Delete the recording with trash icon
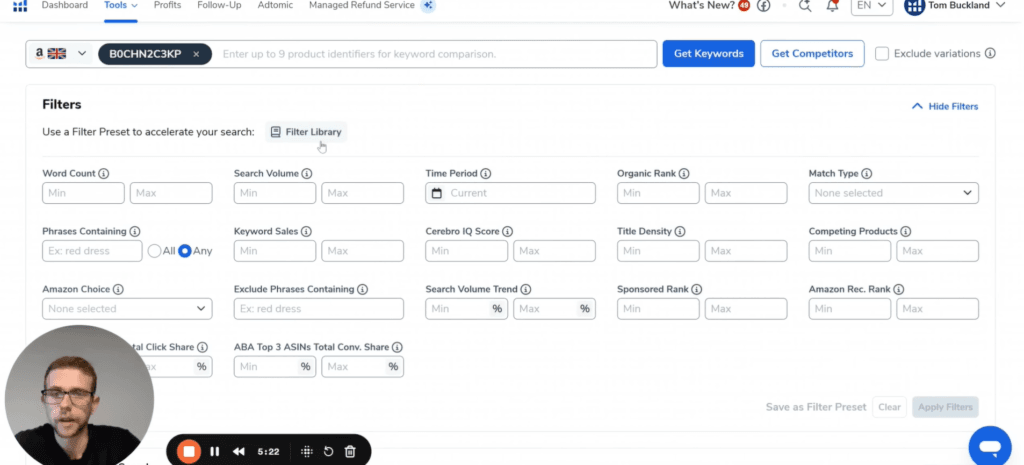Image resolution: width=1024 pixels, height=465 pixels. pos(350,451)
